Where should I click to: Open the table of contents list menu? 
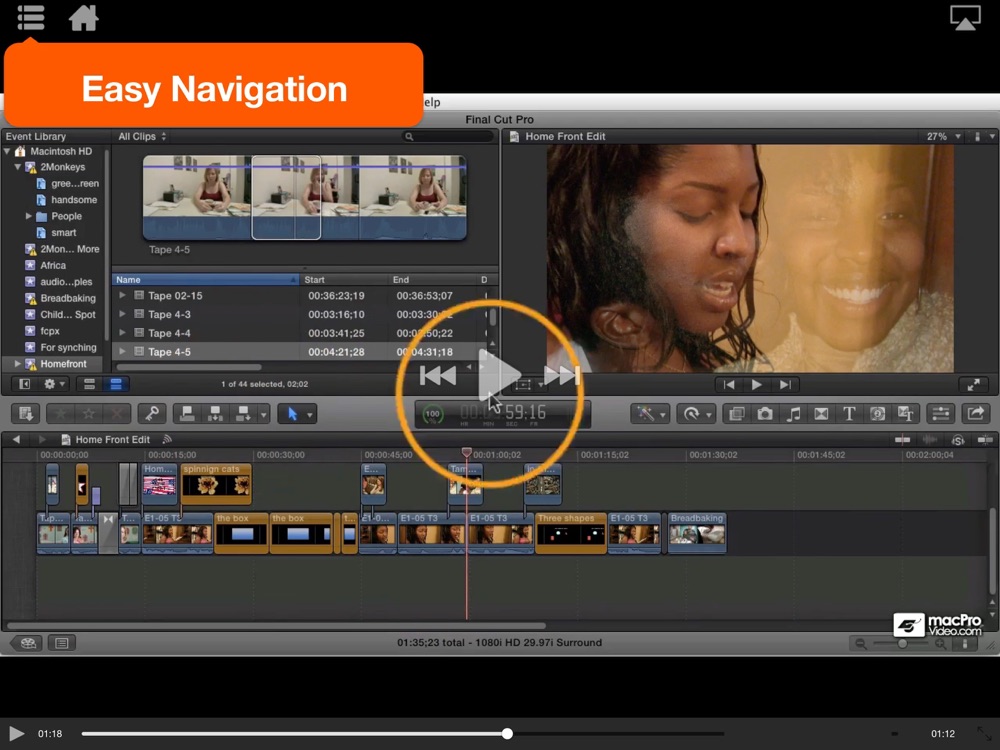(31, 18)
